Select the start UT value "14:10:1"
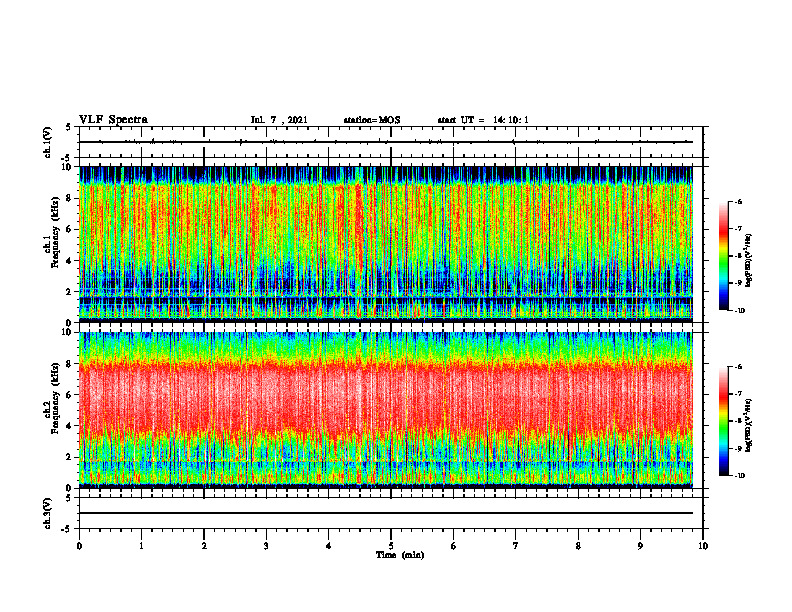 click(x=511, y=120)
